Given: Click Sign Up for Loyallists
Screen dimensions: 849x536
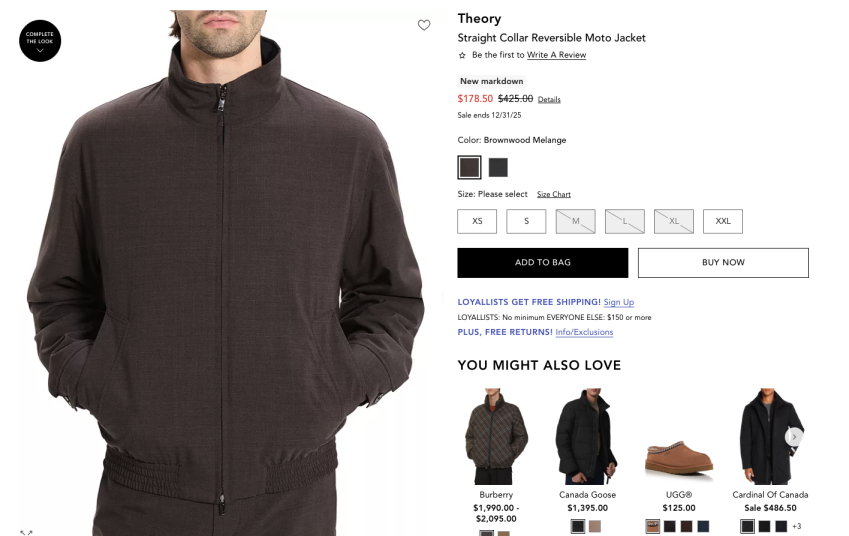Looking at the screenshot, I should [x=619, y=302].
